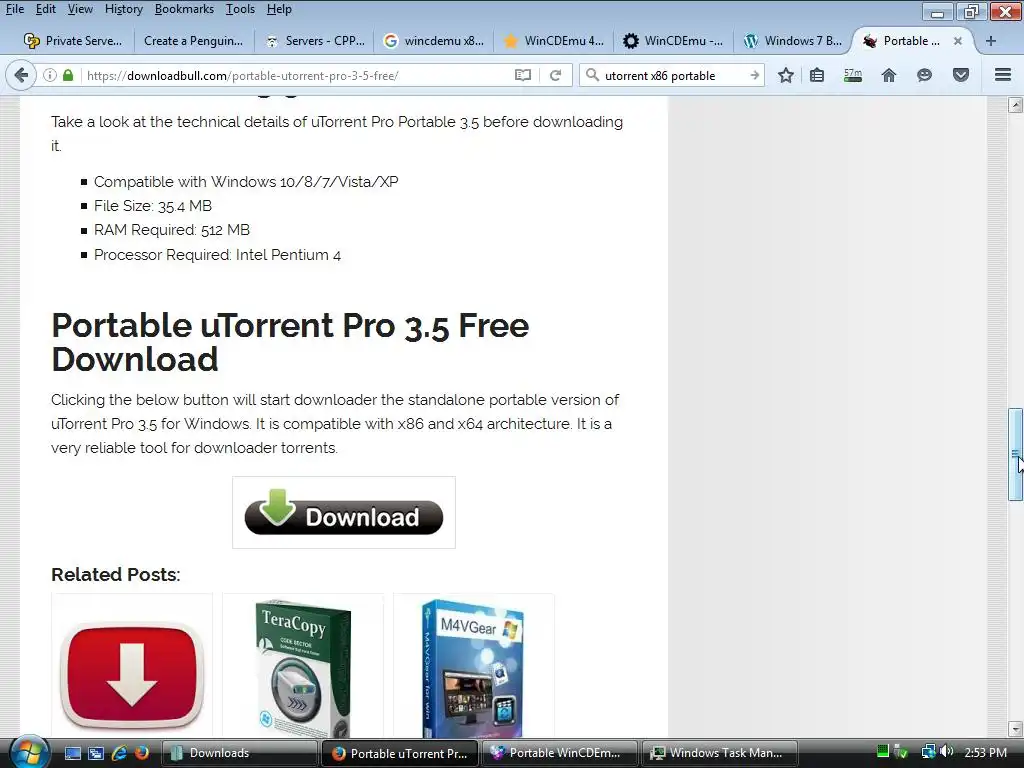This screenshot has width=1024, height=768.
Task: Click the 'Related Posts:' heading
Action: tap(116, 574)
